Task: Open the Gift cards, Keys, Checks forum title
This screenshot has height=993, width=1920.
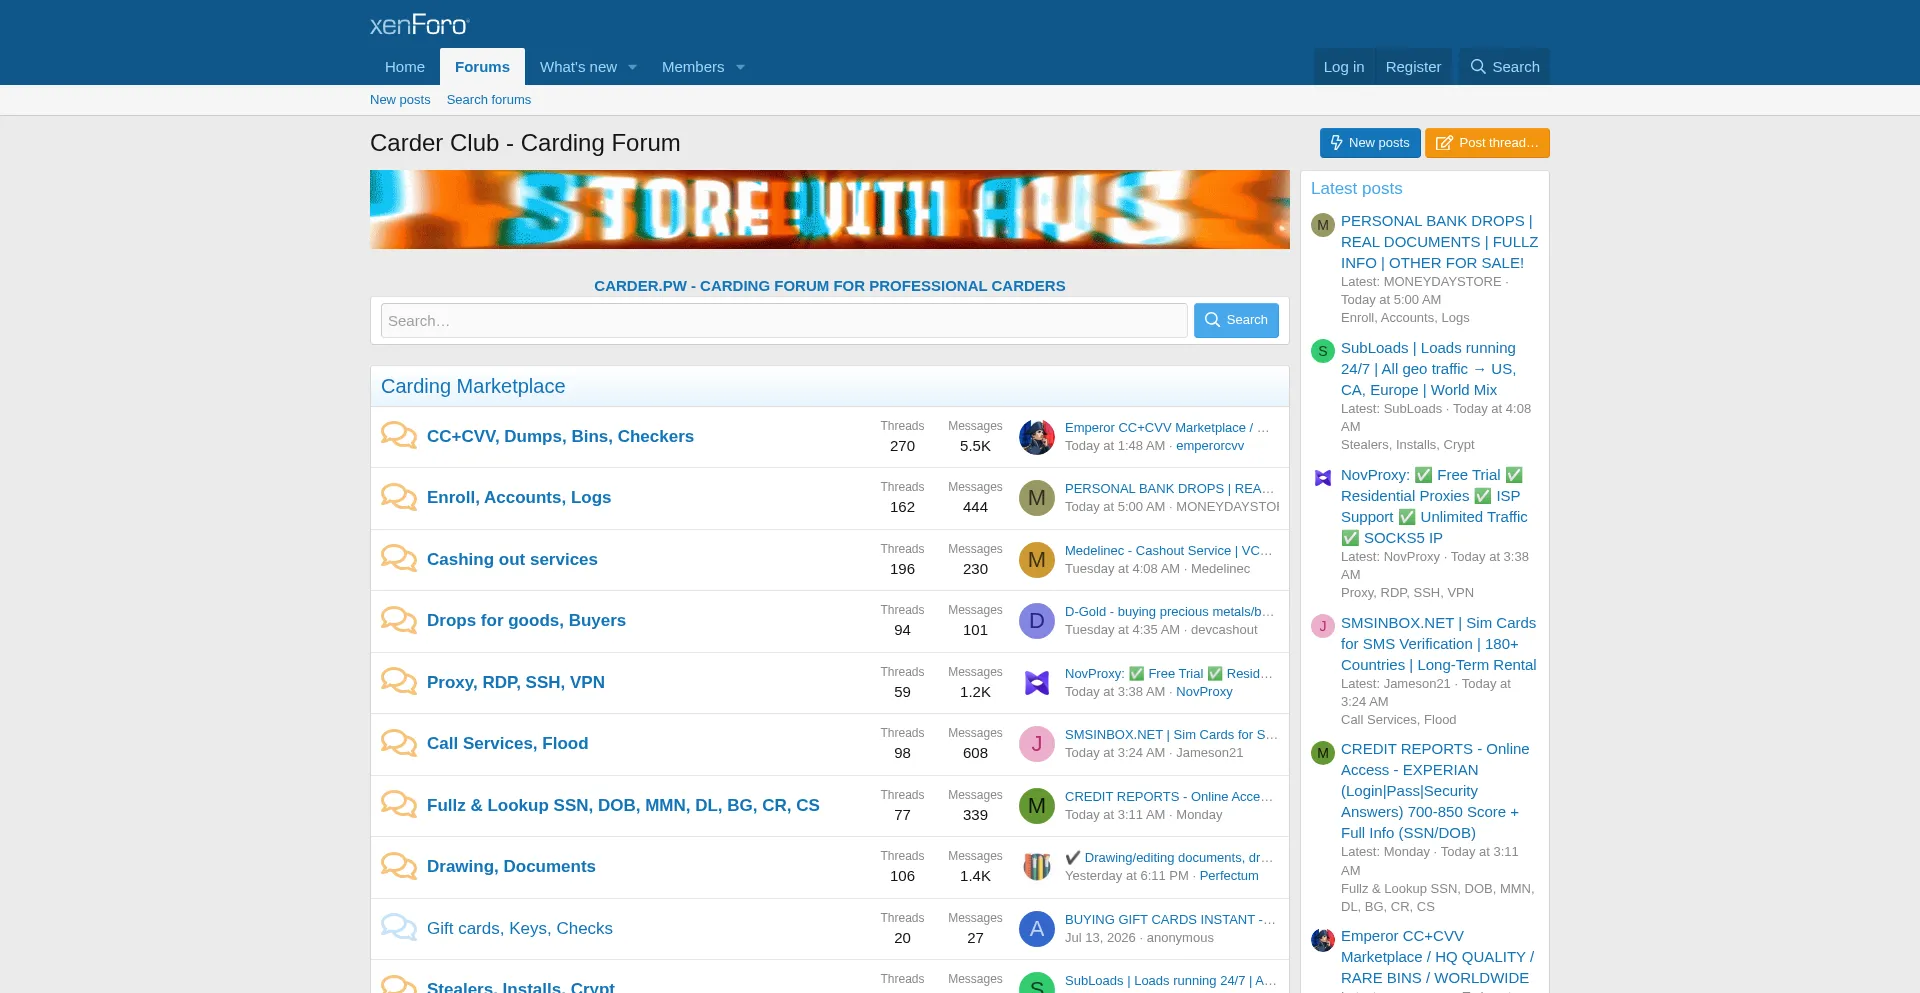Action: 520,928
